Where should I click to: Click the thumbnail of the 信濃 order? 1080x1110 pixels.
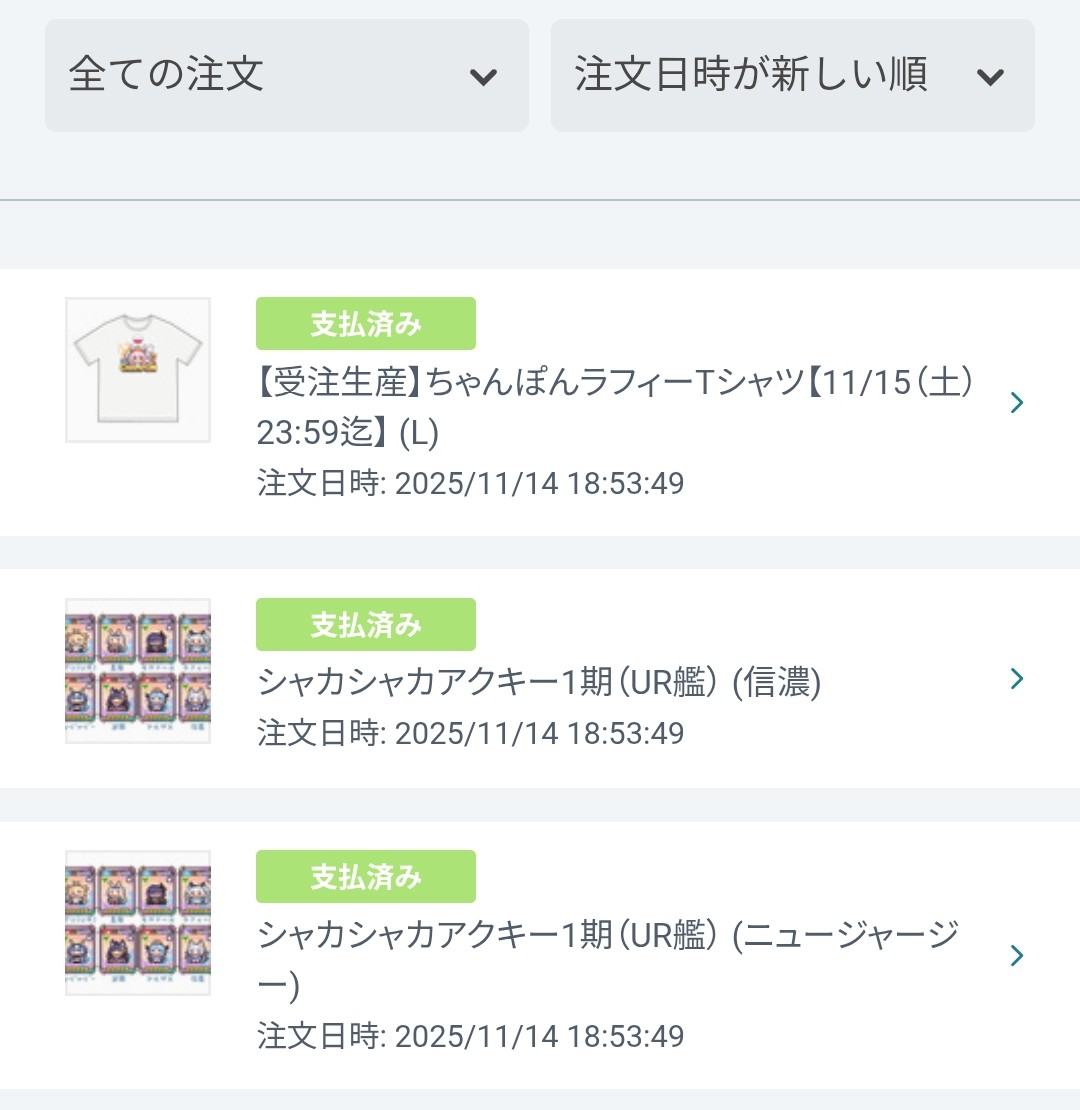tap(138, 671)
